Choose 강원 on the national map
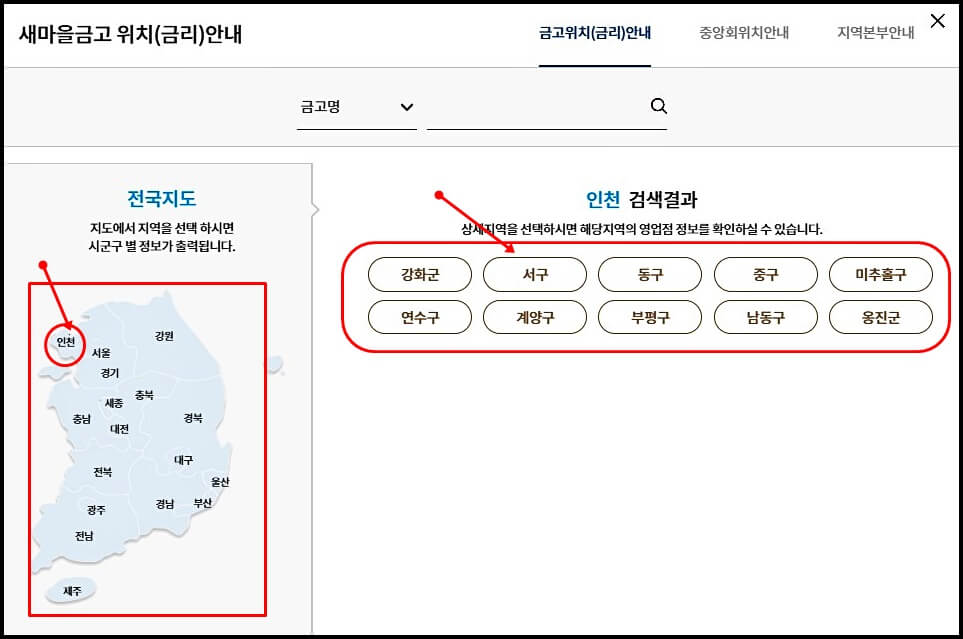The height and width of the screenshot is (639, 963). click(164, 335)
